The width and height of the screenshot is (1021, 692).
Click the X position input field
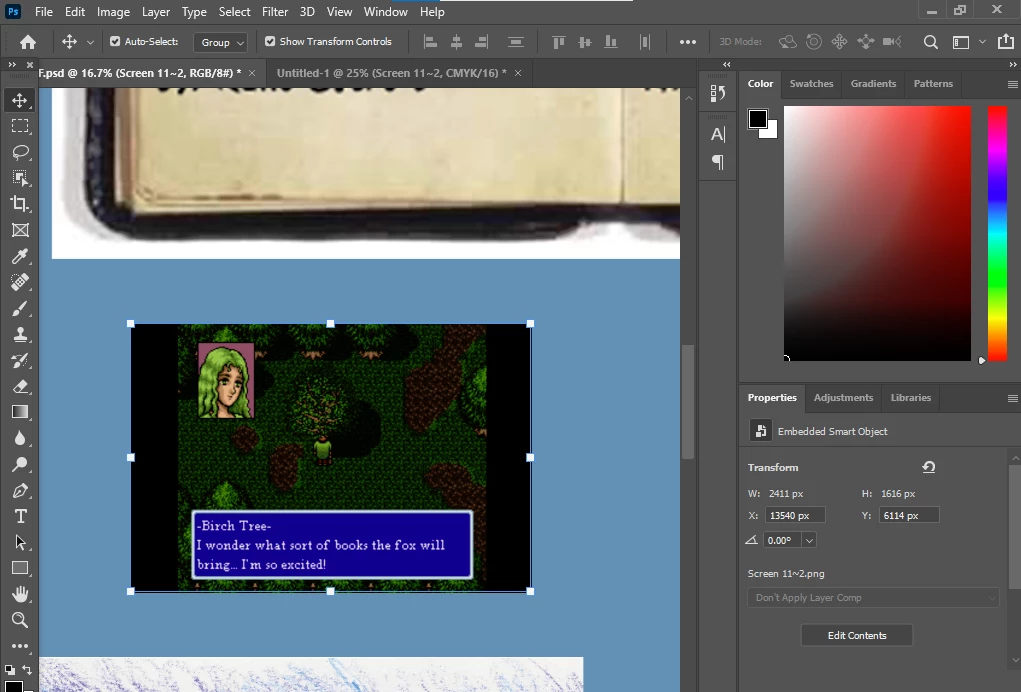pos(795,516)
